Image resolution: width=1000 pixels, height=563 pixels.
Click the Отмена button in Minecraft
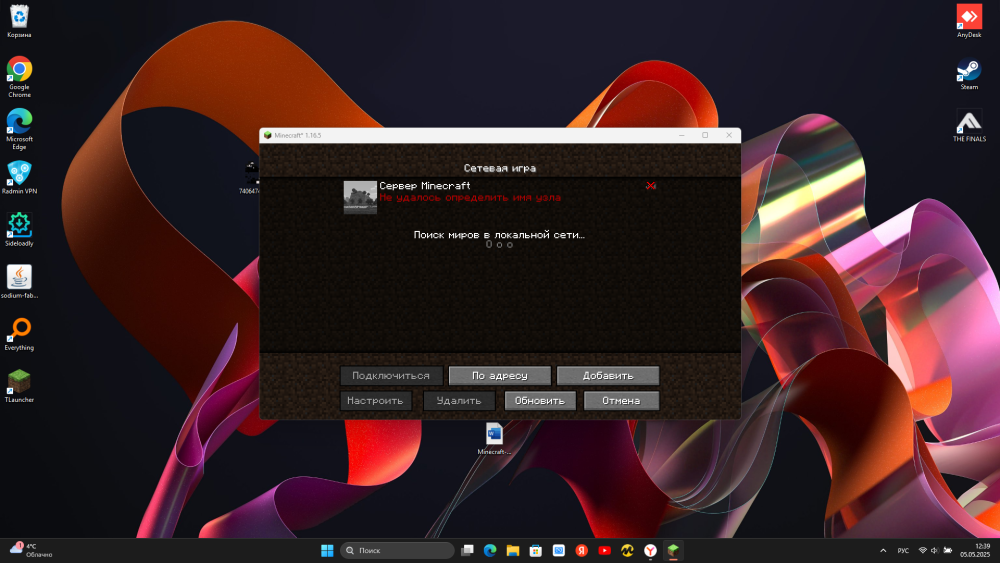(621, 400)
